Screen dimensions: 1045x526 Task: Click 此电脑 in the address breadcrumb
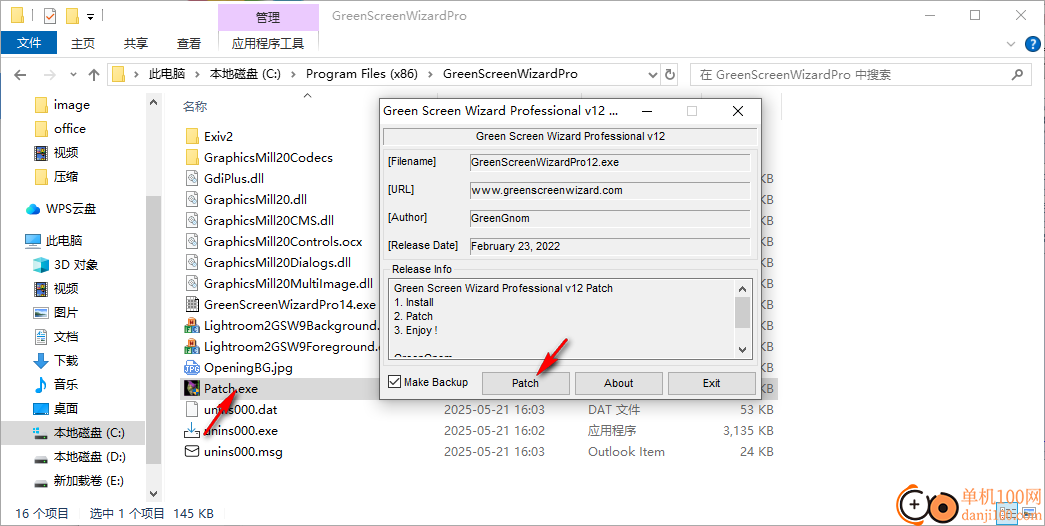coord(166,74)
